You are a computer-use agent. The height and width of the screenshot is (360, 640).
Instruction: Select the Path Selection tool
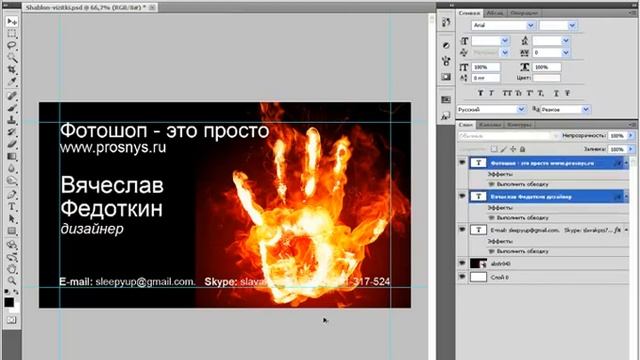click(12, 219)
